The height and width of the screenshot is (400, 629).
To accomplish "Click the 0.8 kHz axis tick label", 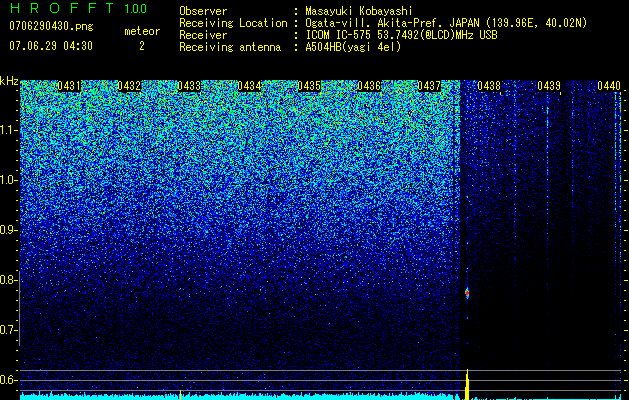I will [8, 280].
